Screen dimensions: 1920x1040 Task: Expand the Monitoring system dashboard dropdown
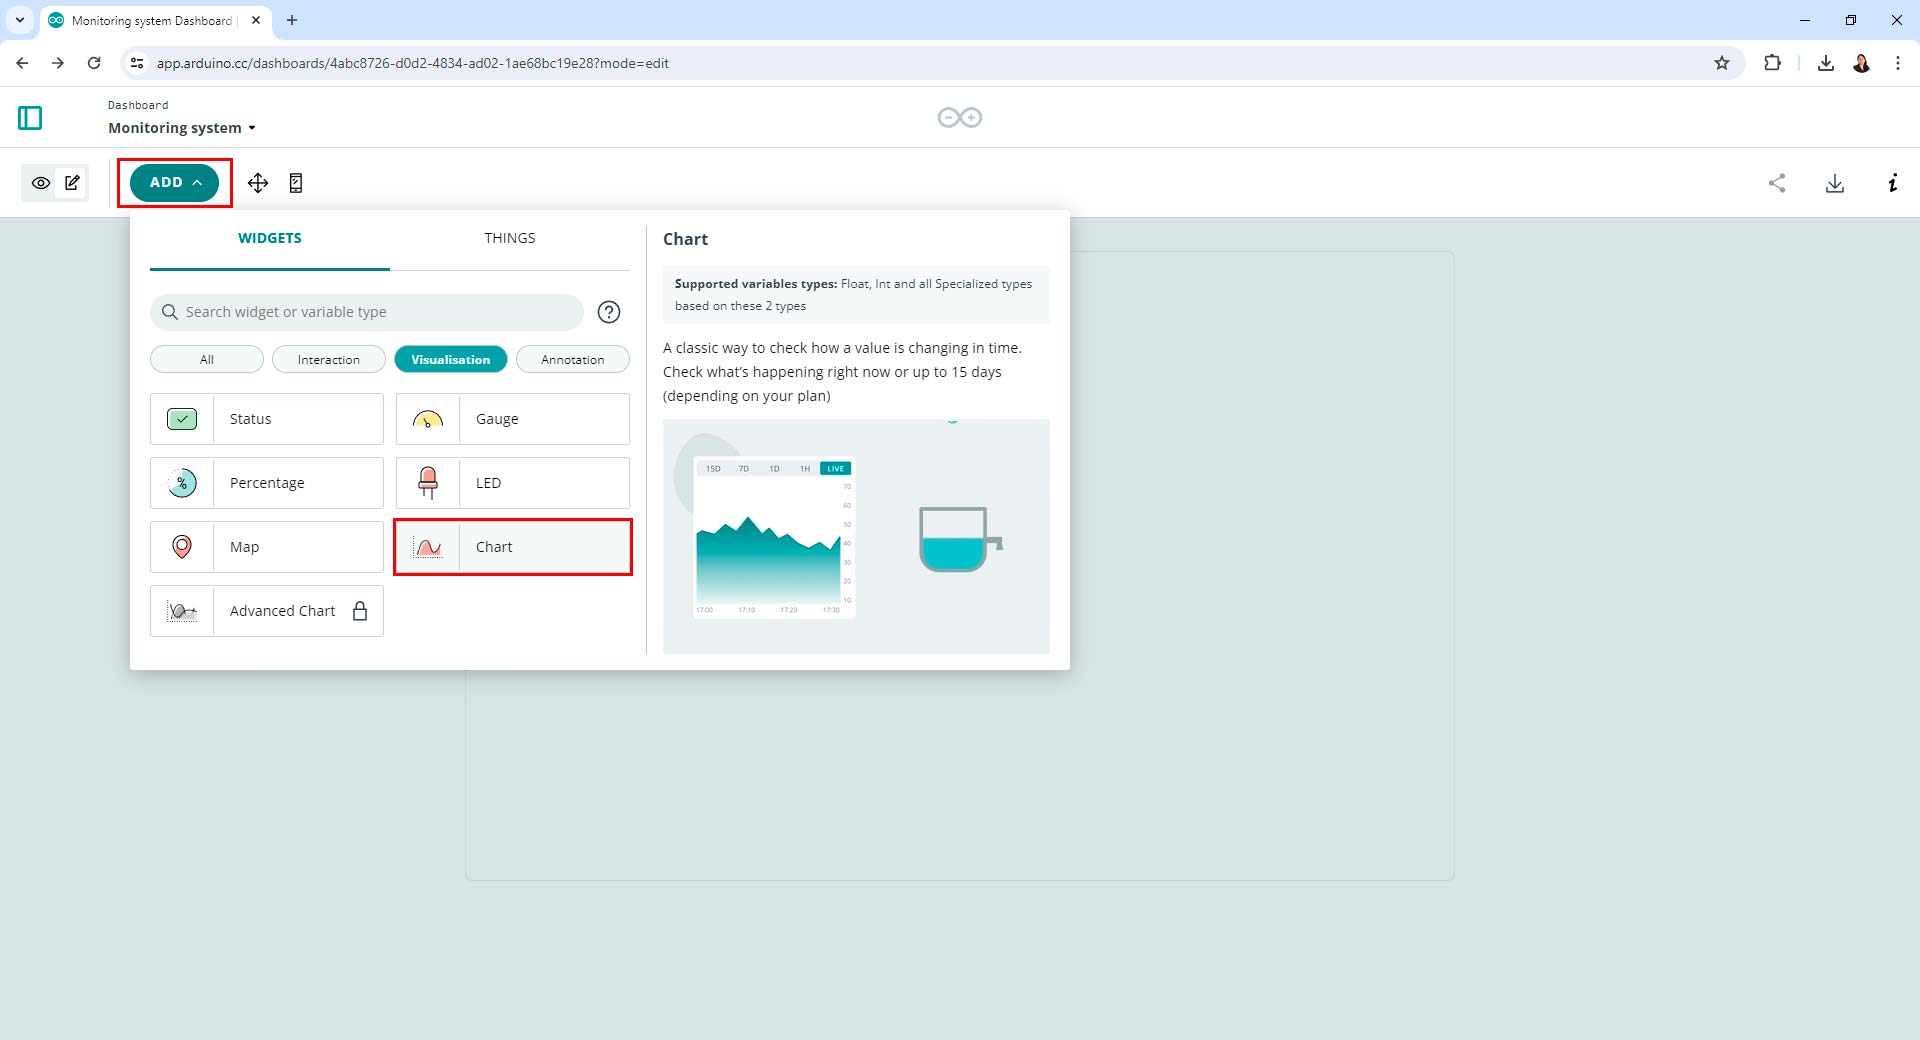[182, 128]
